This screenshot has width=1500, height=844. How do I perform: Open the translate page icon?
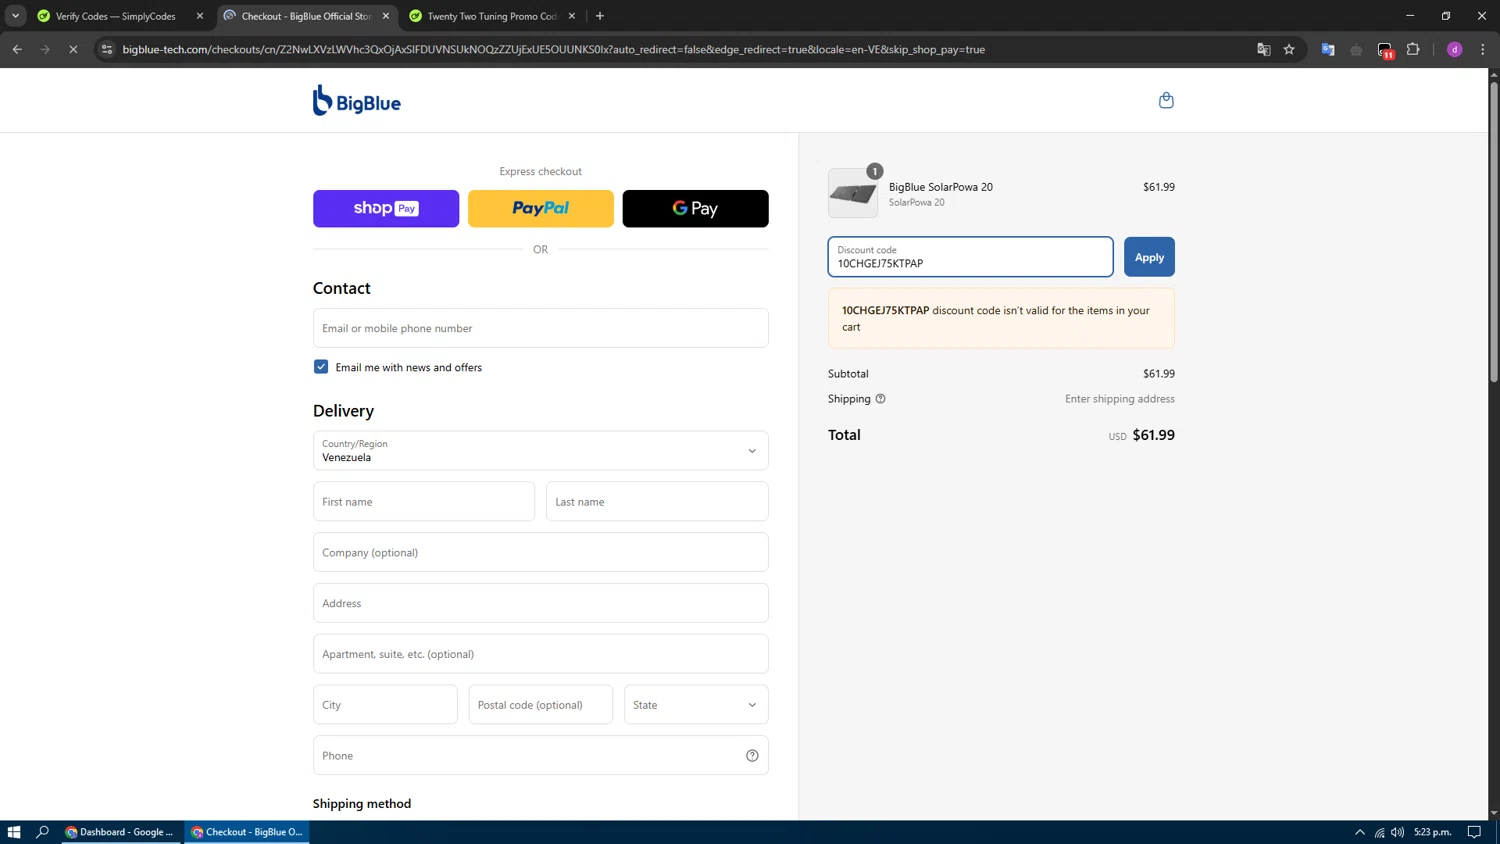[x=1263, y=49]
